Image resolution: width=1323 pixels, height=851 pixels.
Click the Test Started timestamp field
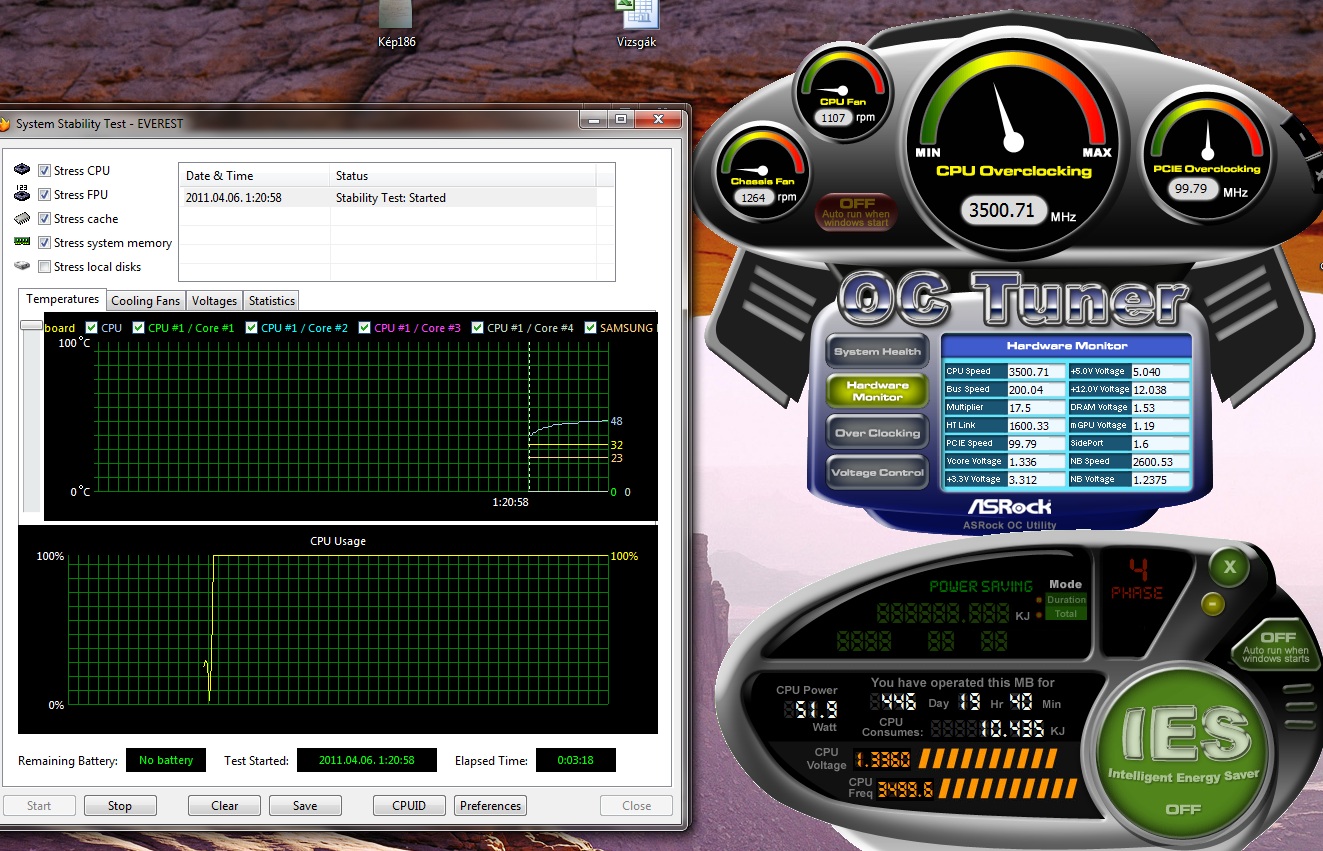pos(368,761)
